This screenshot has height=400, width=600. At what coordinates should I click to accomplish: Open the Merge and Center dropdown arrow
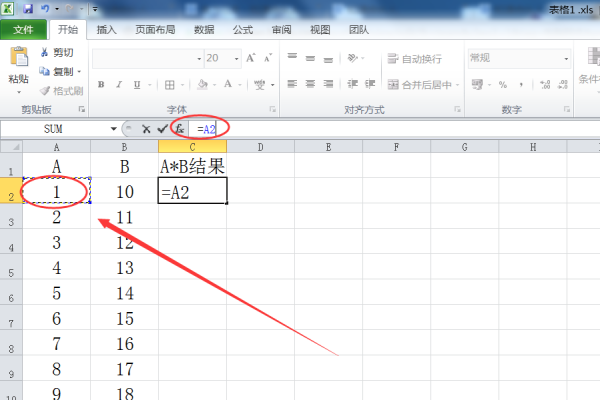pos(458,85)
